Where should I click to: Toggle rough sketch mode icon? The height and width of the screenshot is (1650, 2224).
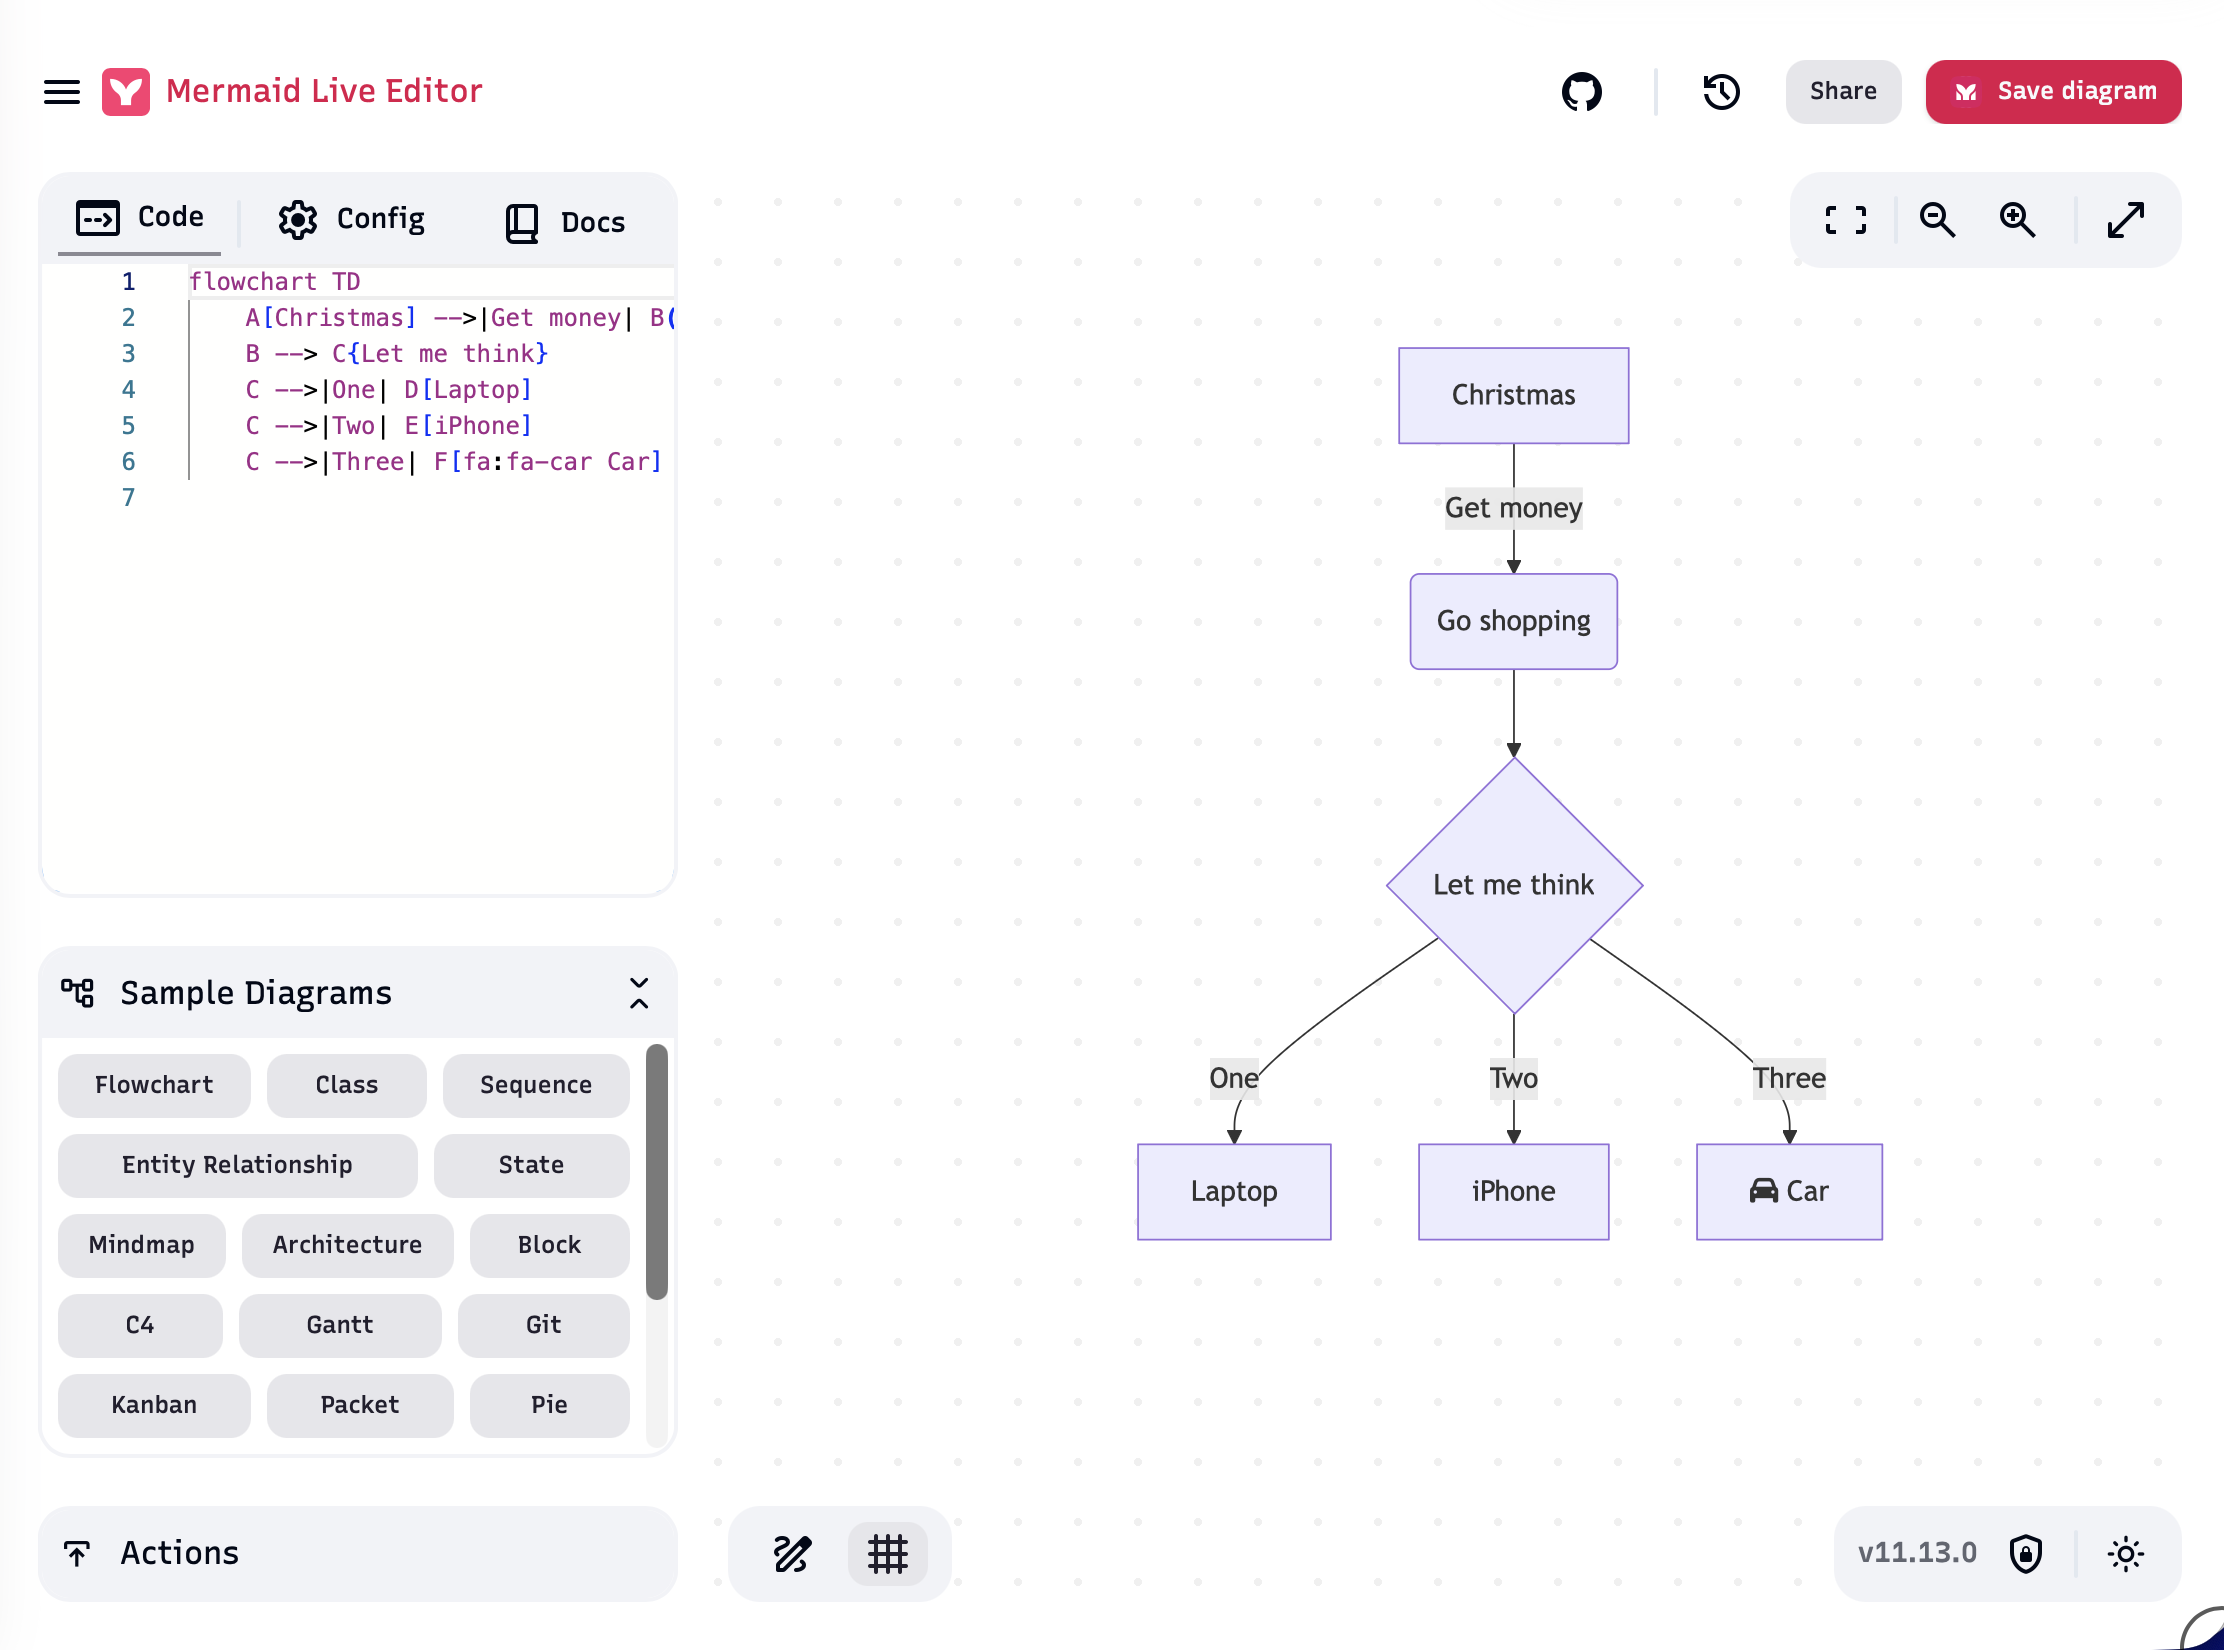[792, 1553]
